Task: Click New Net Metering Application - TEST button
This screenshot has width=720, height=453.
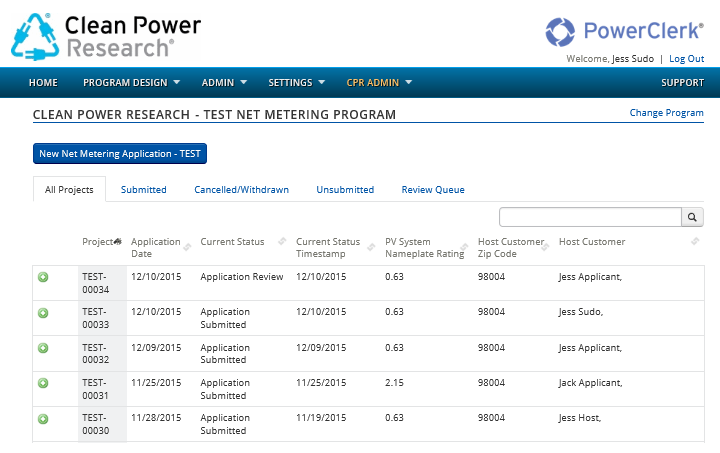Action: tap(120, 154)
